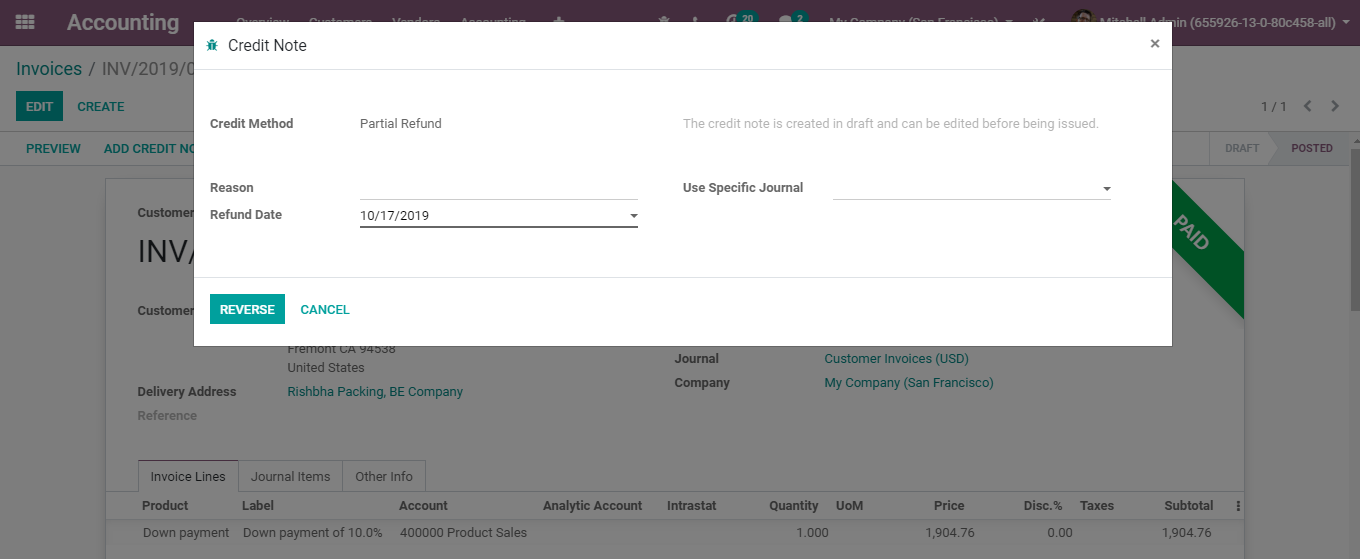This screenshot has width=1360, height=559.
Task: Sort by the Subtotal column header
Action: [1189, 505]
